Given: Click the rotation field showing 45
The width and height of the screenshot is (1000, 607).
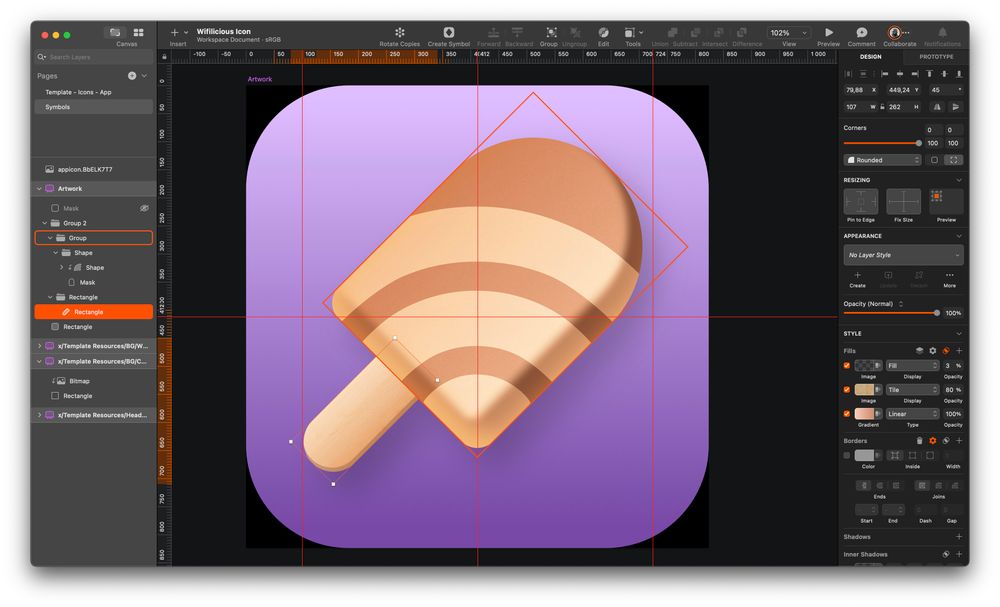Looking at the screenshot, I should coord(946,90).
